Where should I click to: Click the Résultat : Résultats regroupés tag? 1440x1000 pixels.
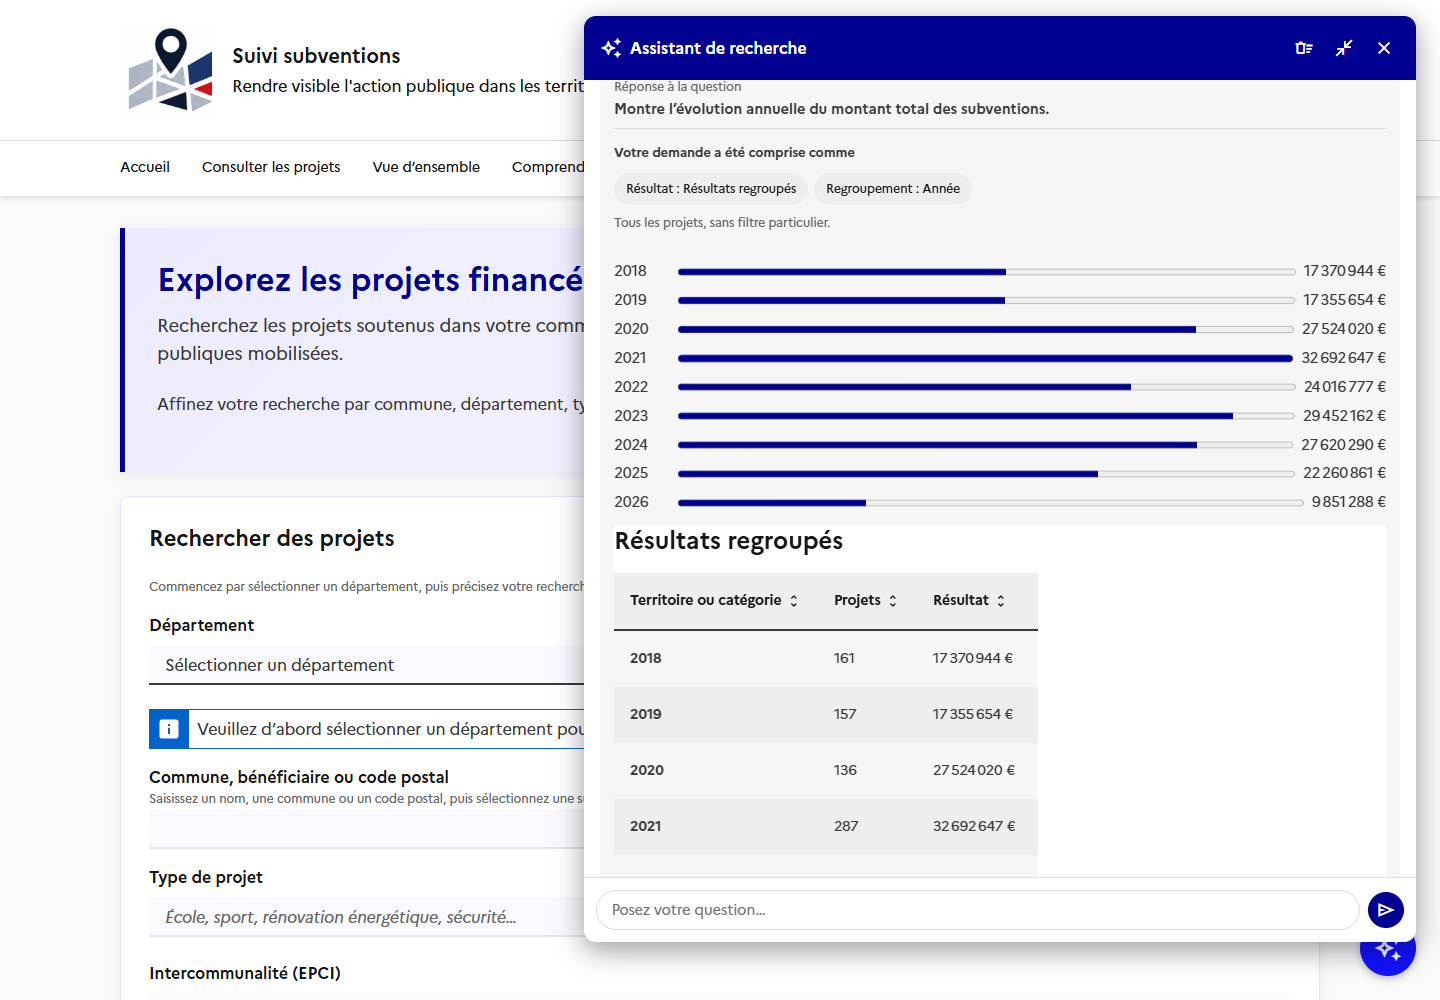[x=711, y=189]
